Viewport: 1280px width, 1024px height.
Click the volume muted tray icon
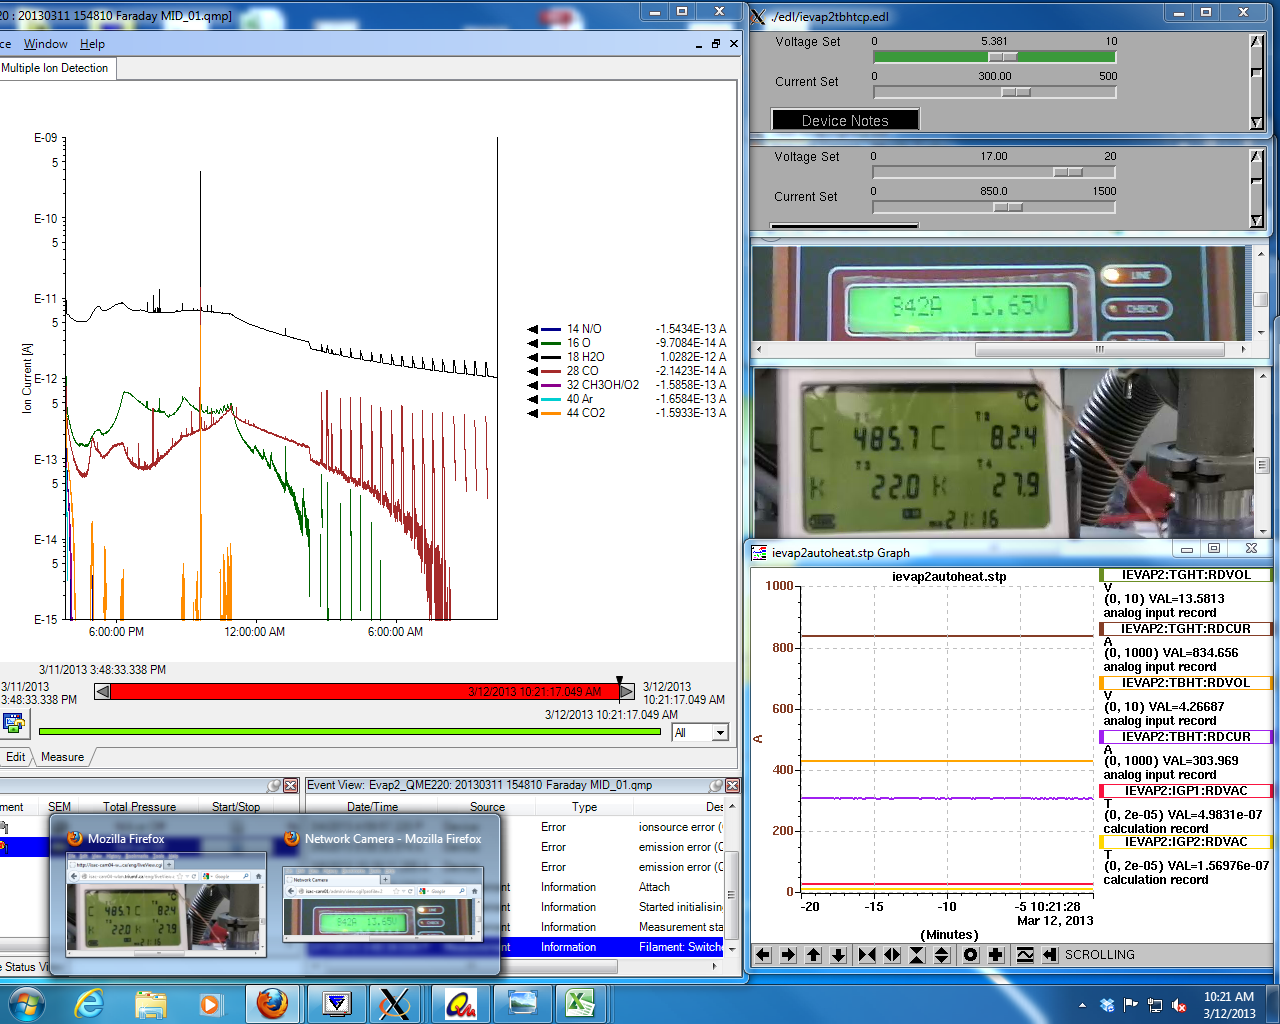coord(1179,1005)
